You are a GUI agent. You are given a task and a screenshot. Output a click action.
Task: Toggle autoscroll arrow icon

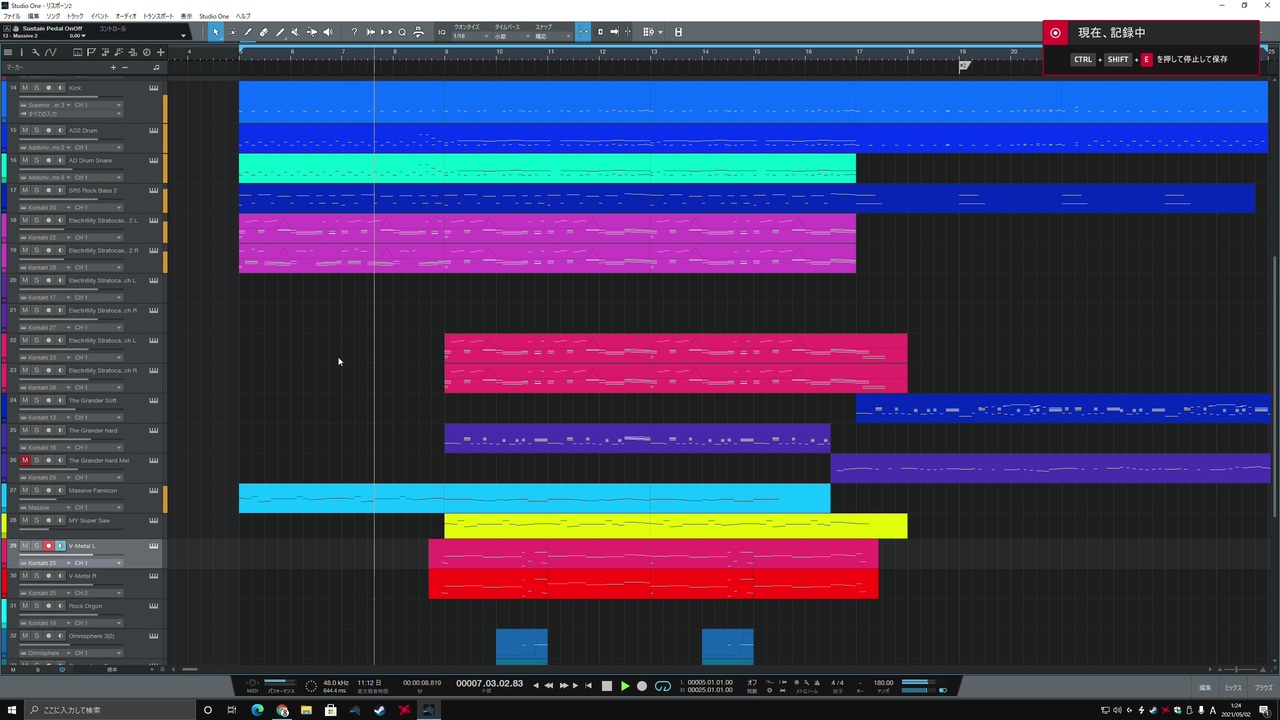614,32
